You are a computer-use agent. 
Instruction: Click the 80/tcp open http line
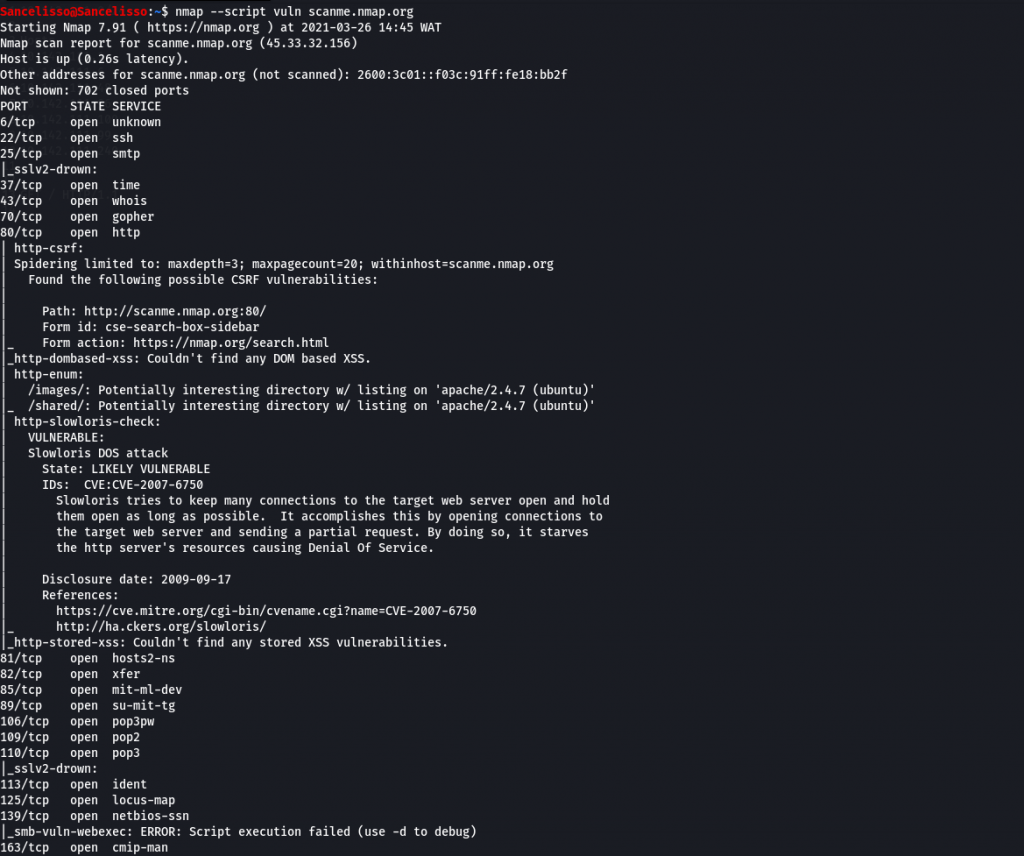click(x=70, y=232)
